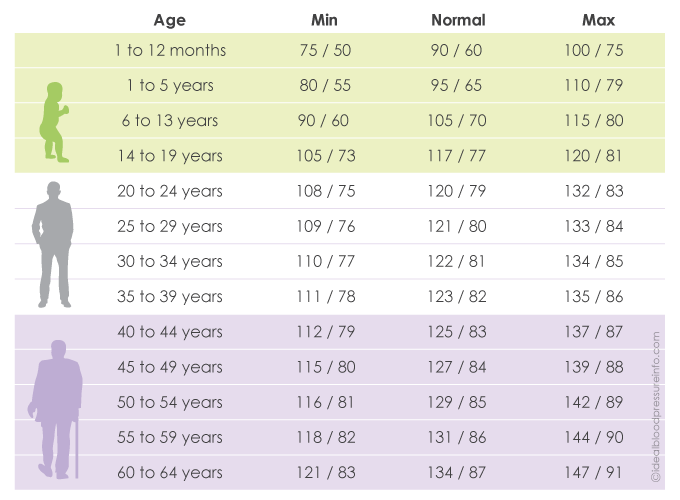
Task: Click the Min column header
Action: (x=325, y=19)
